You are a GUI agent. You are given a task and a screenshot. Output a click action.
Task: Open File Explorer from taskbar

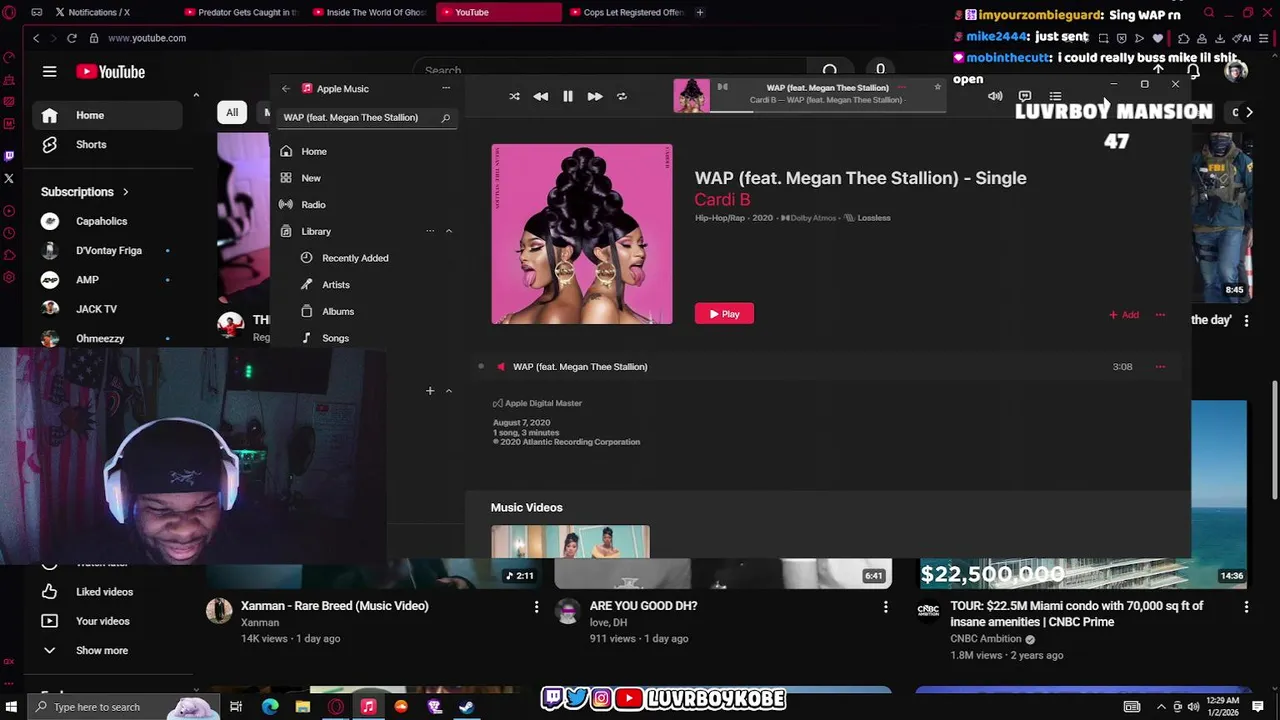click(x=303, y=707)
